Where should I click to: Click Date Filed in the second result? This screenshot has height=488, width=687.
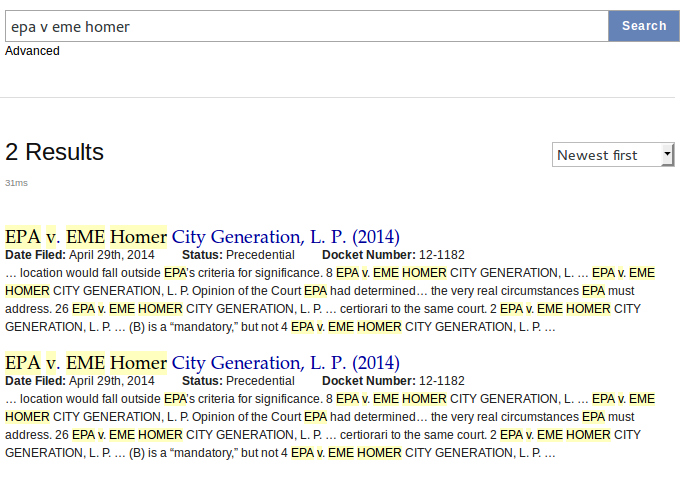point(35,381)
